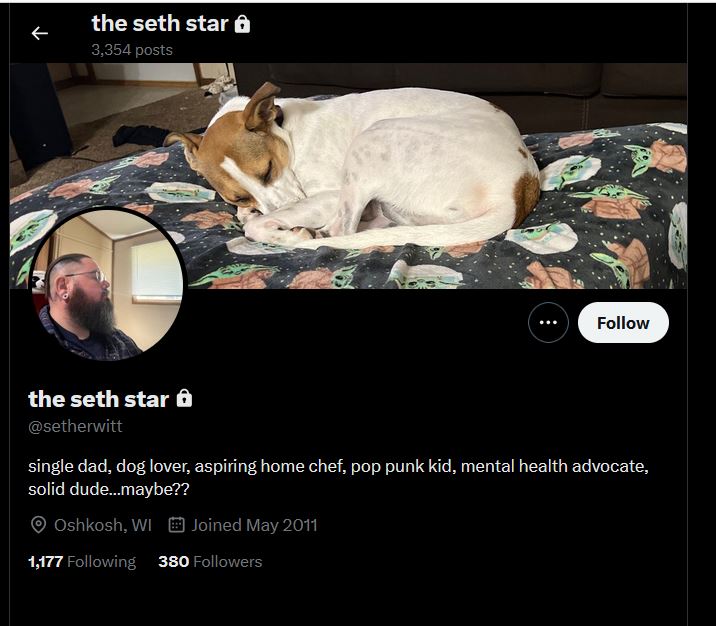Click the 1,177 following number
716x626 pixels.
46,561
